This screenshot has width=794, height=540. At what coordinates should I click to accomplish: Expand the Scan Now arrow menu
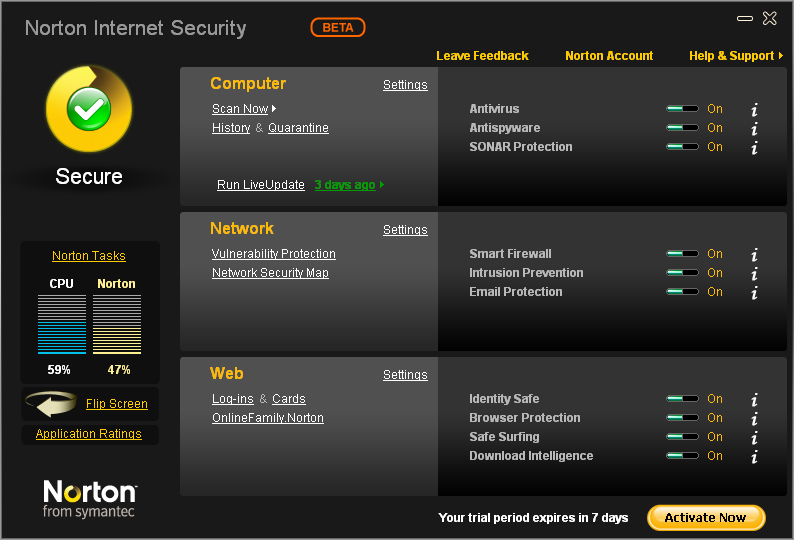tap(274, 109)
